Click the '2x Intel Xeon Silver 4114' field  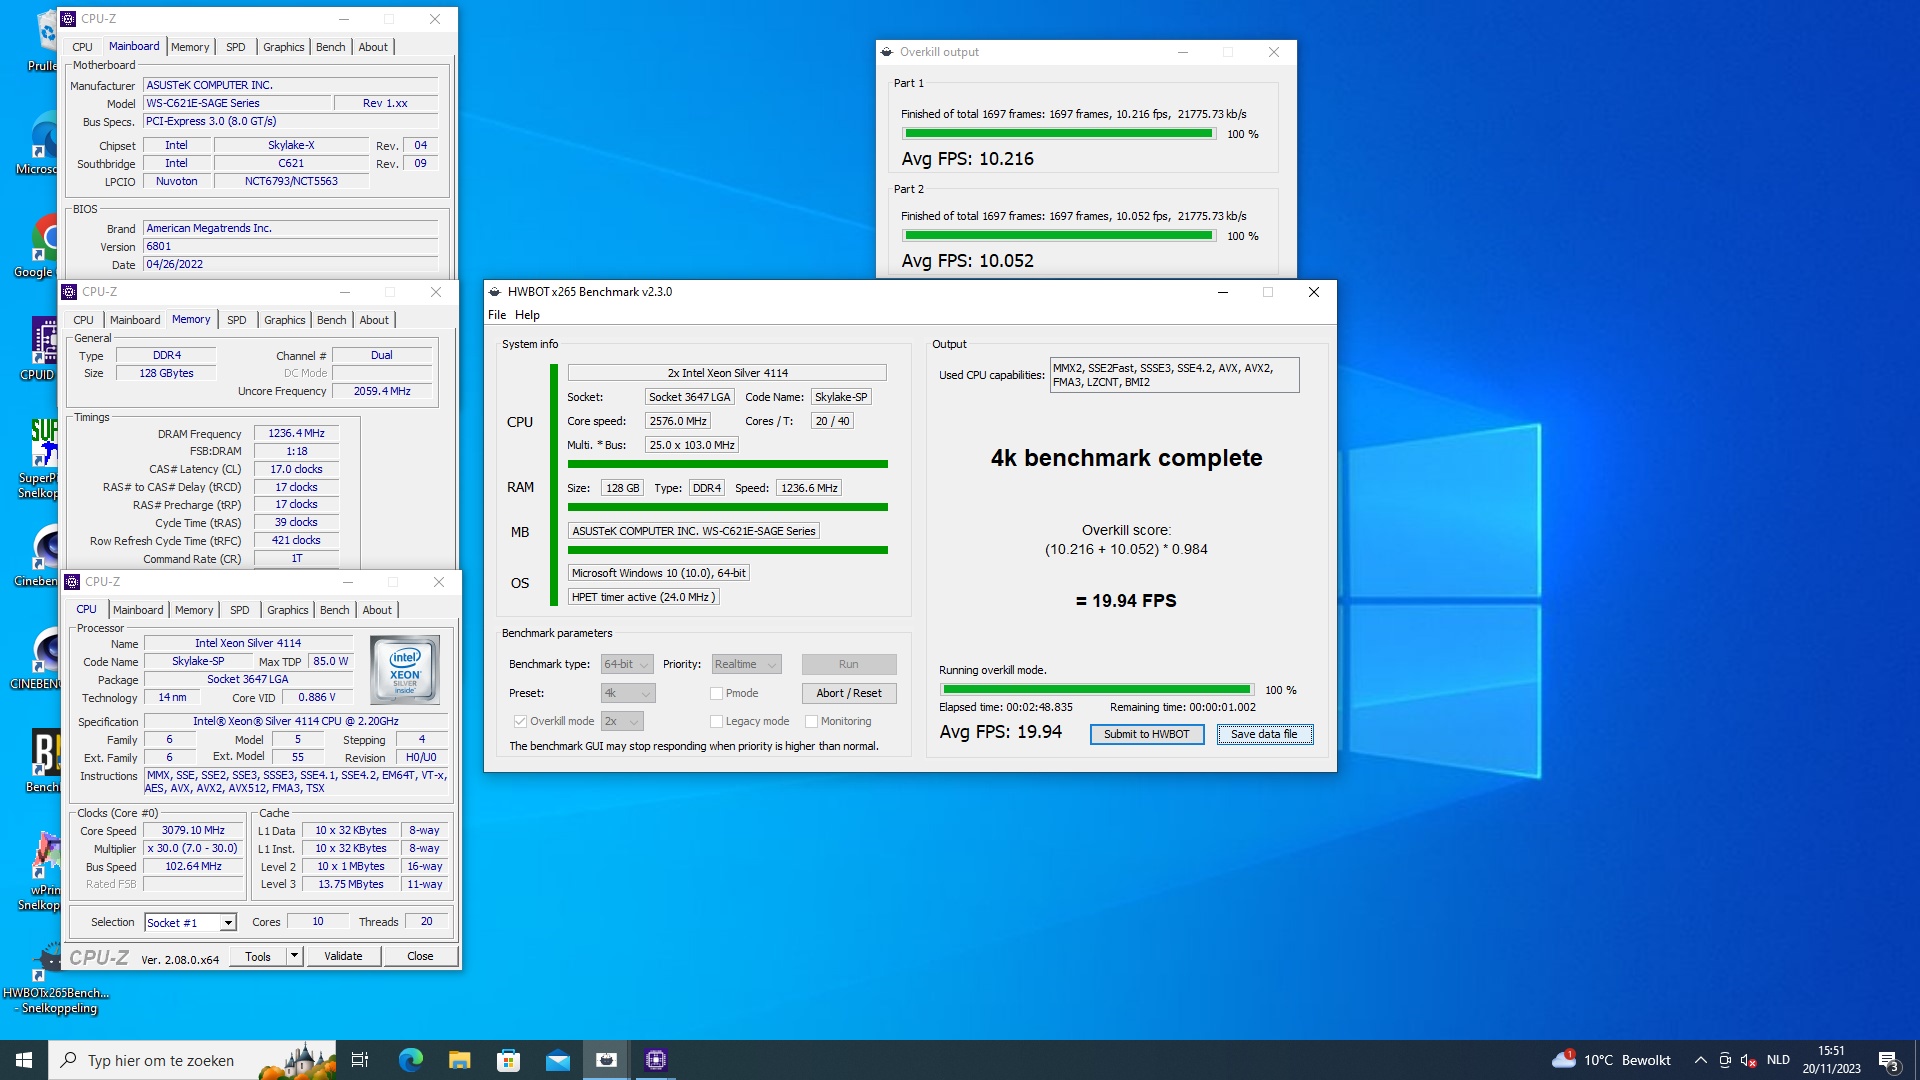point(727,373)
